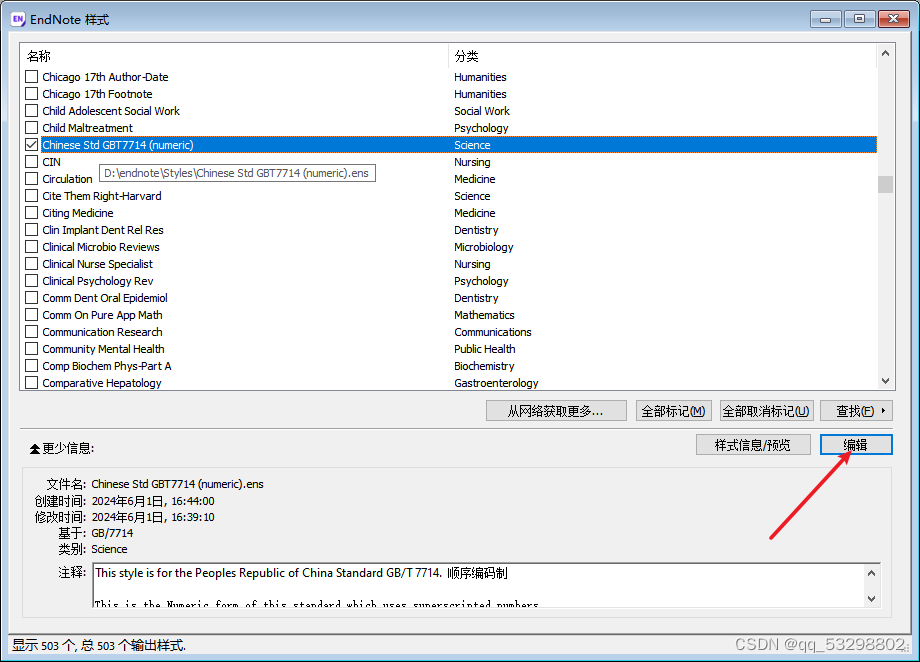The width and height of the screenshot is (920, 662).
Task: Tick the Cite Them Right-Harvard checkbox
Action: [32, 196]
